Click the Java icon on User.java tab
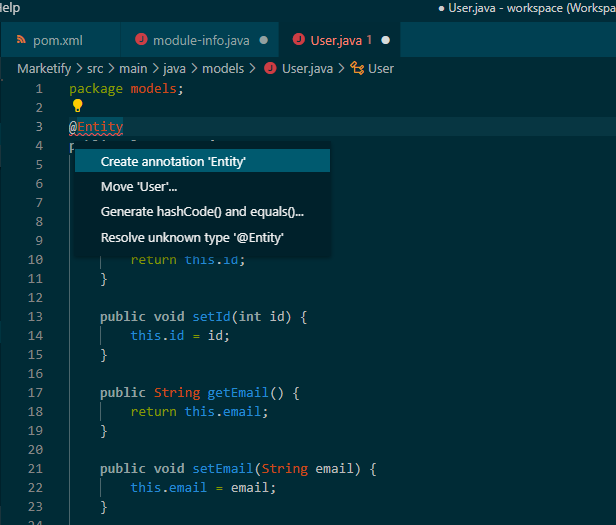The width and height of the screenshot is (616, 525). point(299,39)
